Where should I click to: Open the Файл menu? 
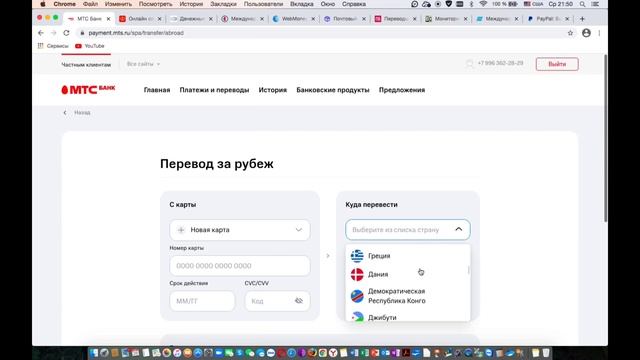click(x=90, y=4)
